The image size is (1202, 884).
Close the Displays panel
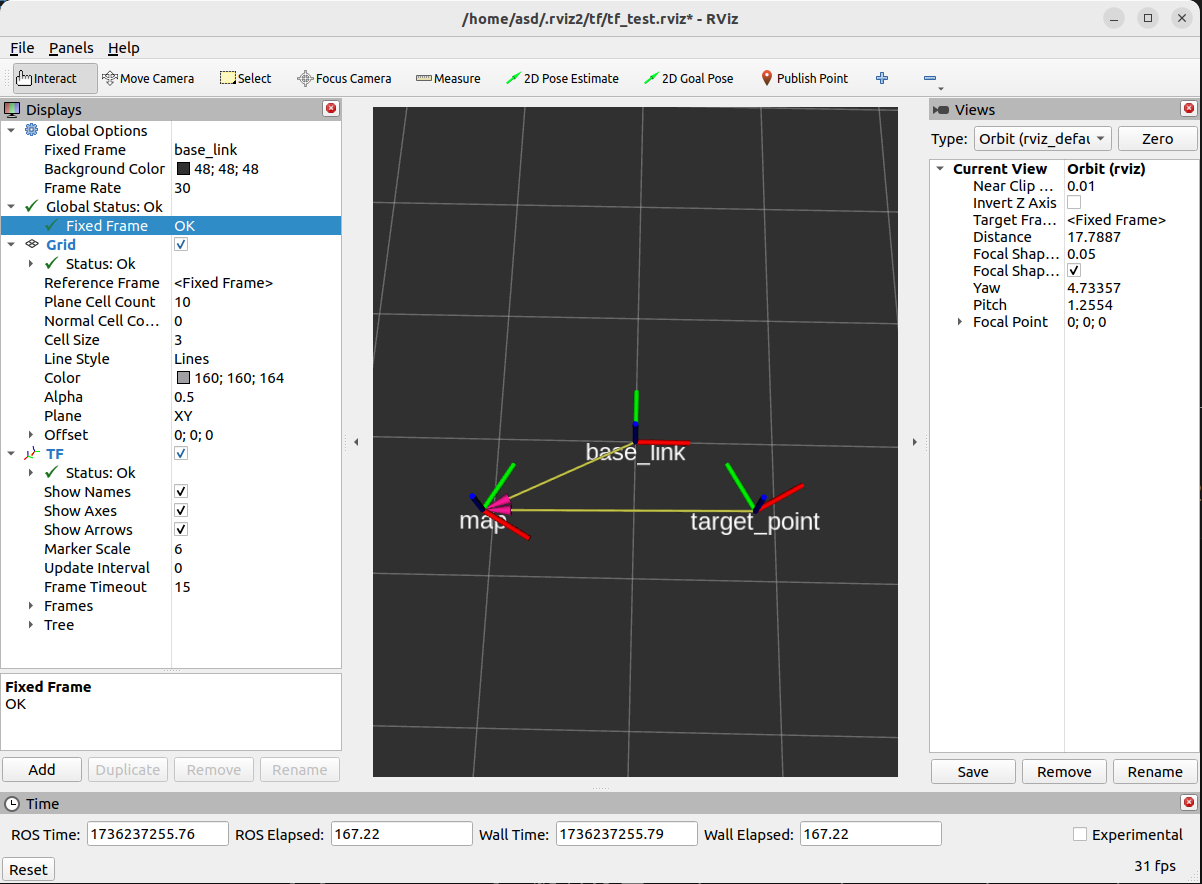coord(331,109)
